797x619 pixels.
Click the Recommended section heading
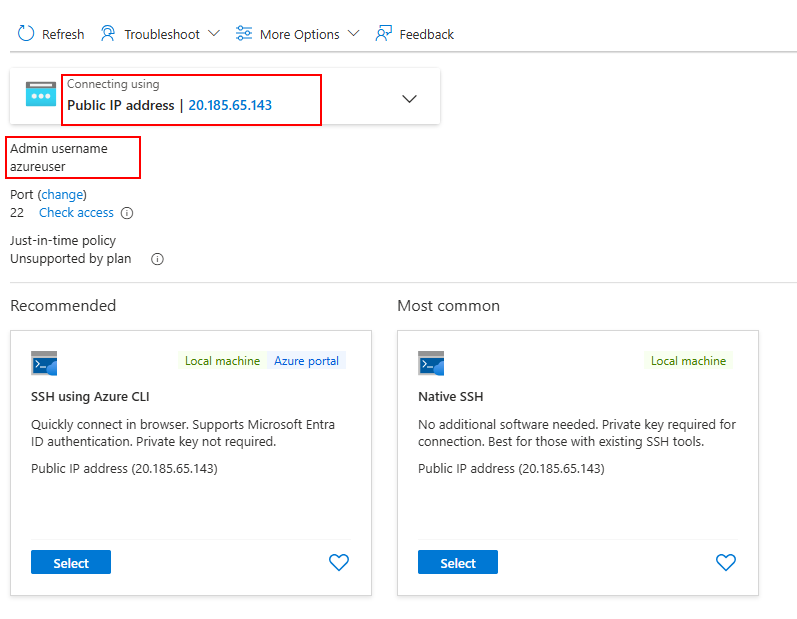[63, 305]
